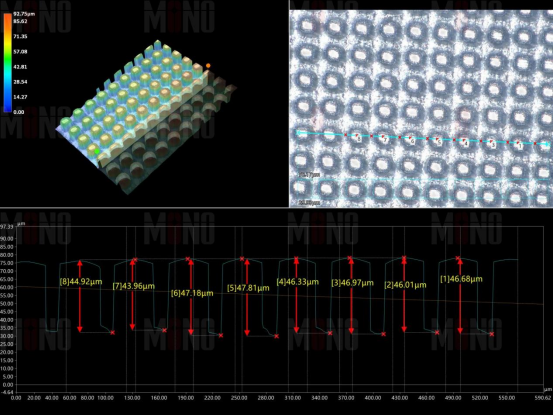Select marker 8 on the cyan profile line
Screen dimensions: 553x415
coord(358,138)
